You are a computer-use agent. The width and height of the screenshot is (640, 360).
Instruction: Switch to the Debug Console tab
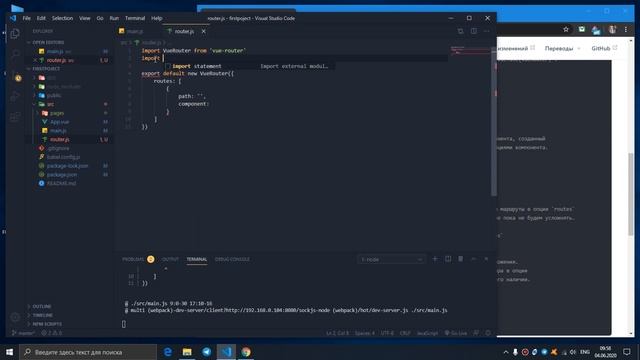pyautogui.click(x=232, y=259)
